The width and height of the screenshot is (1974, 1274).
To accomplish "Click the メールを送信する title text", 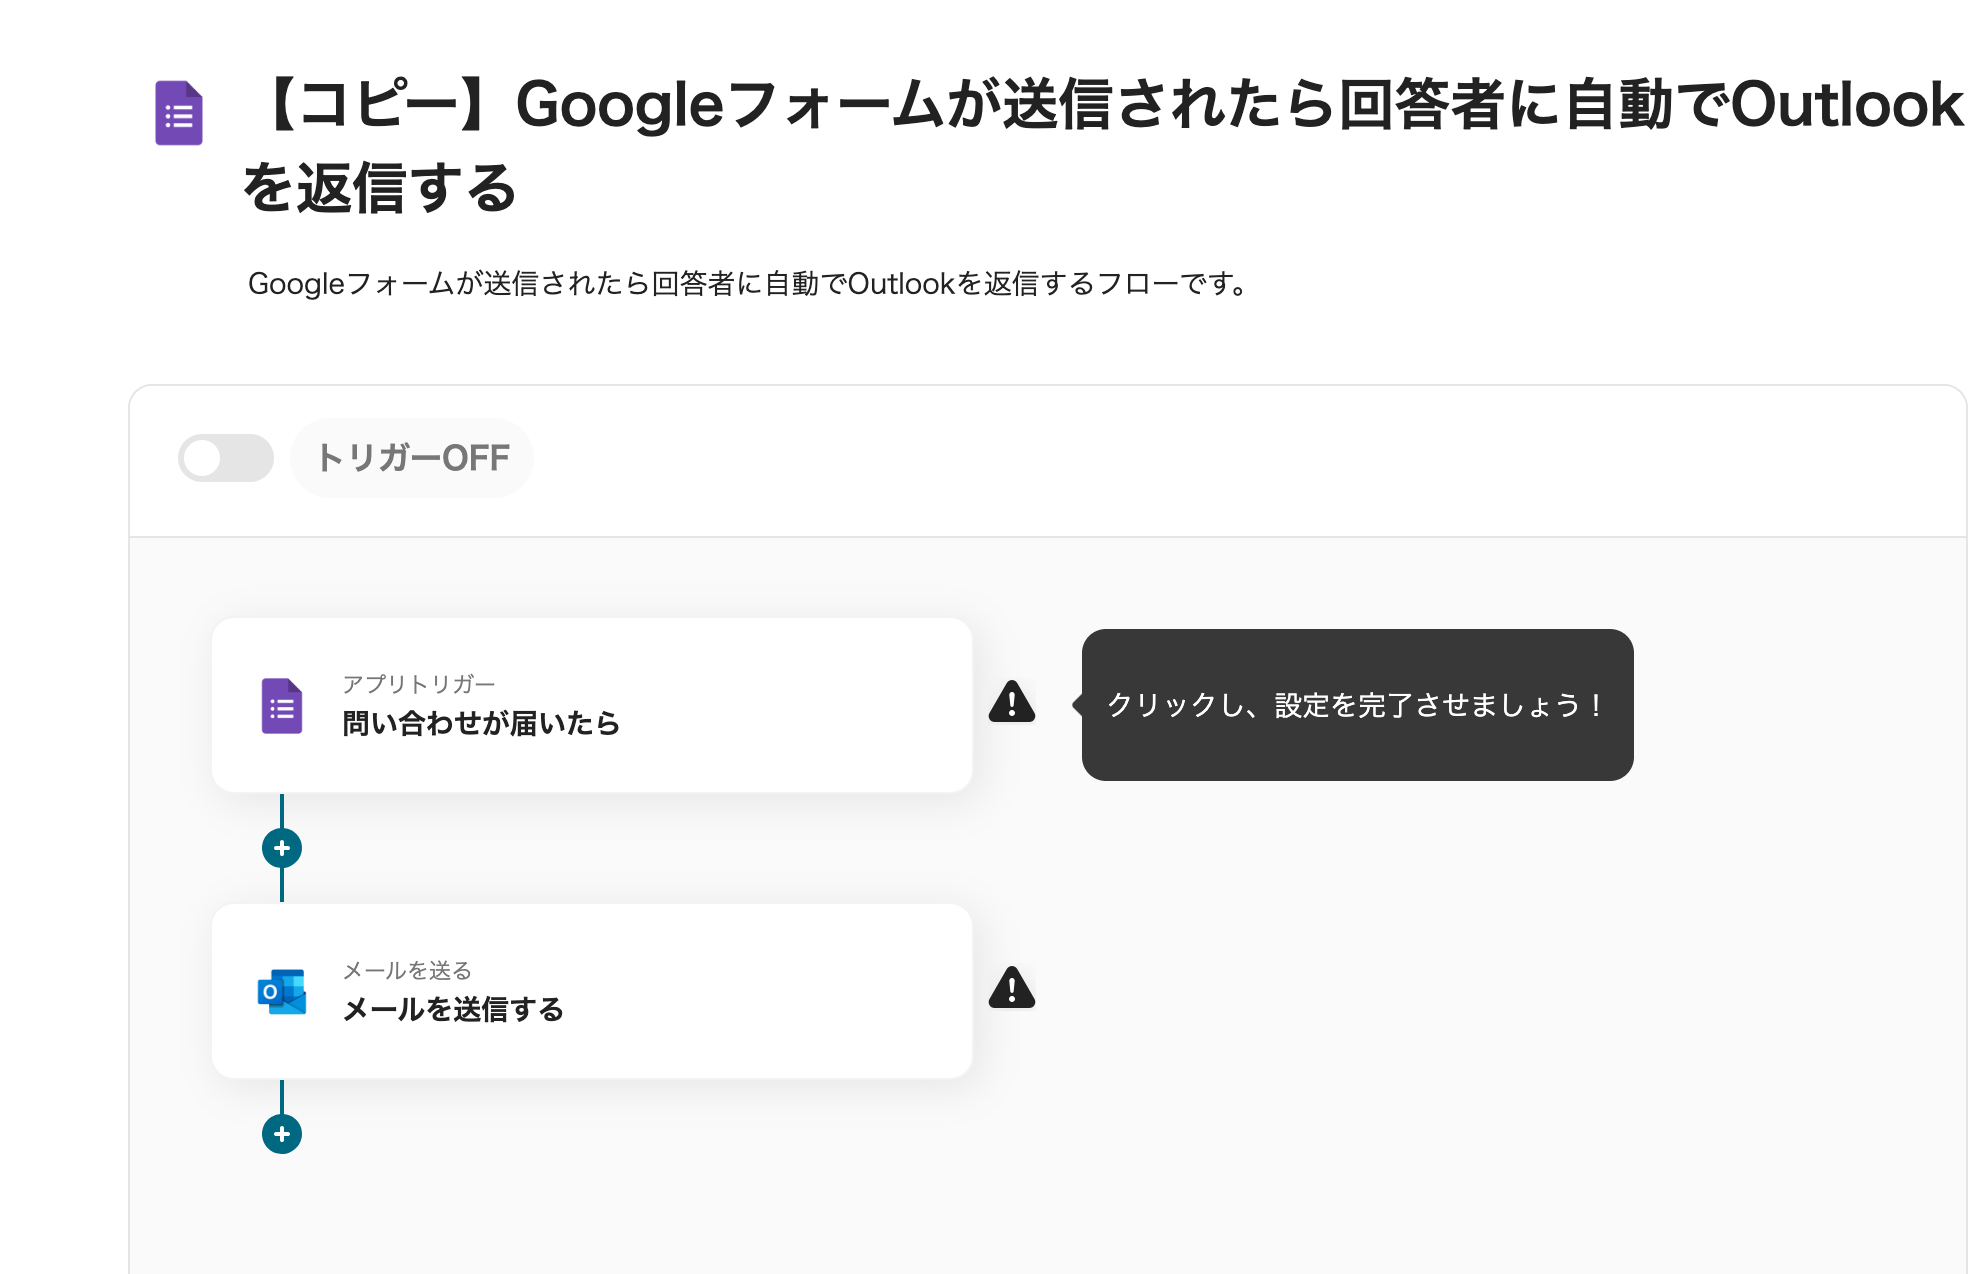I will point(453,1010).
